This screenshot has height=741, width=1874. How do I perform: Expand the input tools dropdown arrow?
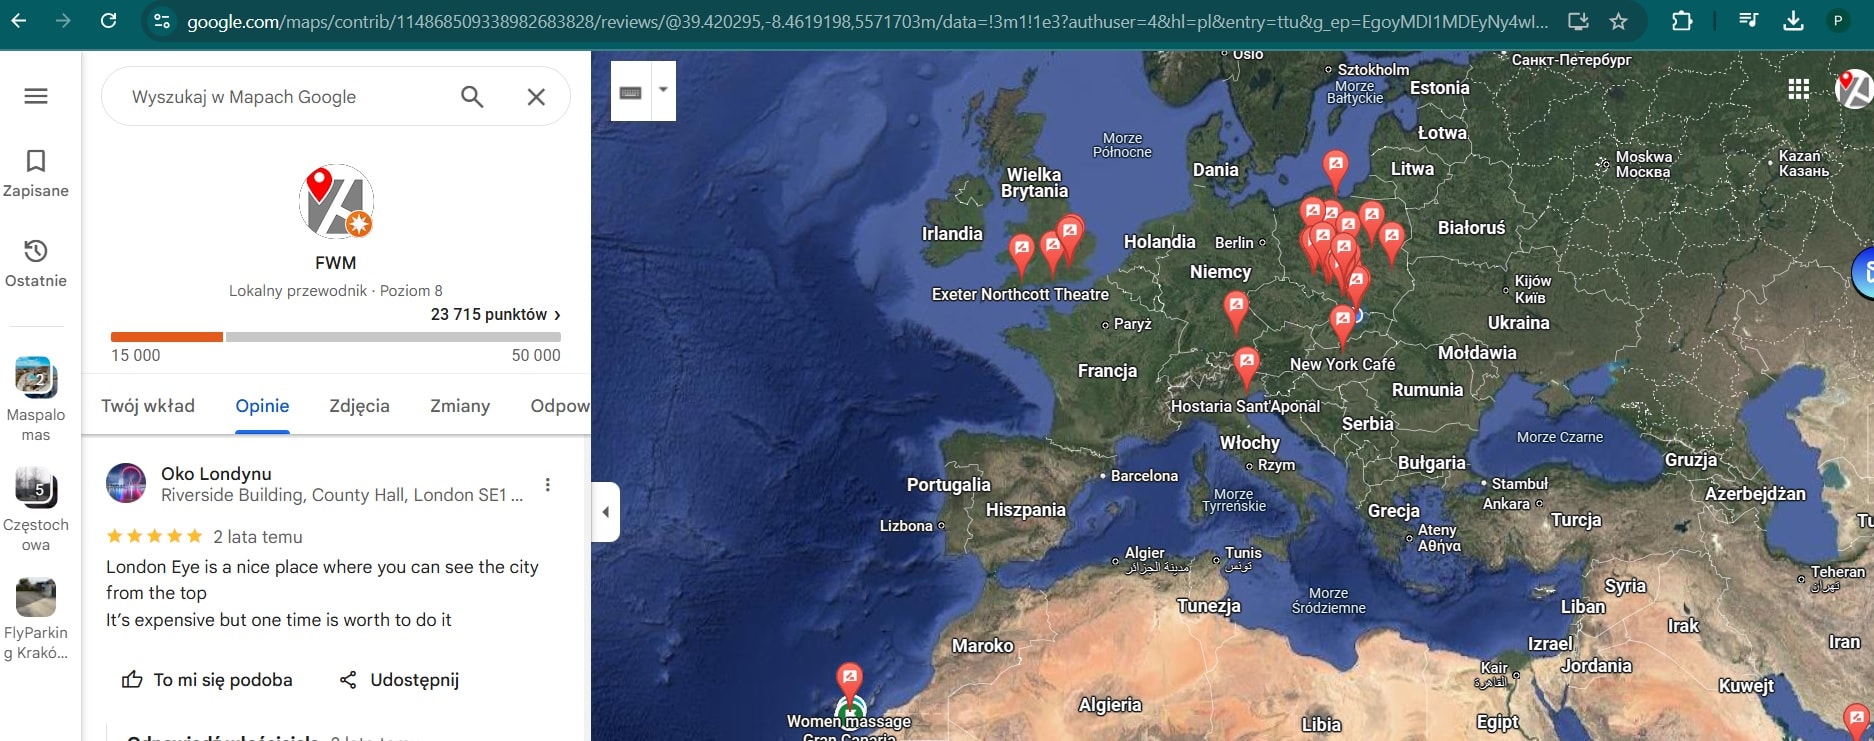[663, 91]
